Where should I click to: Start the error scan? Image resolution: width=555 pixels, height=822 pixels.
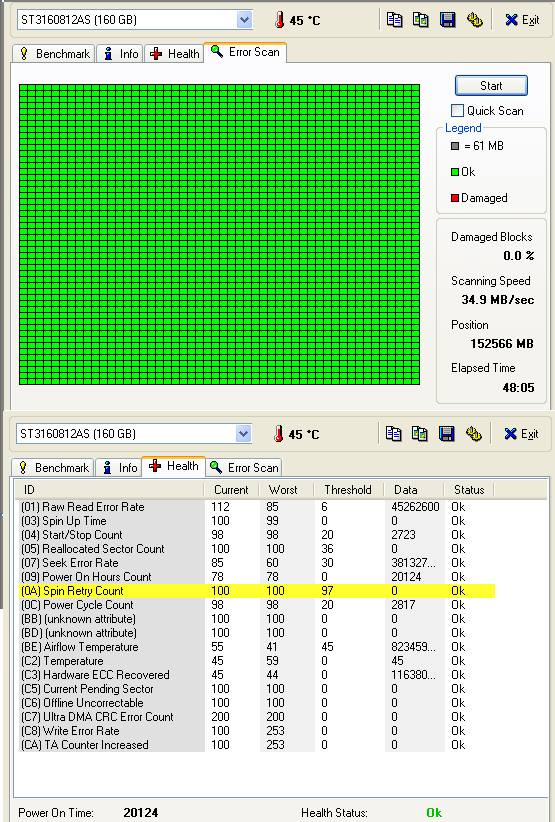pyautogui.click(x=491, y=85)
